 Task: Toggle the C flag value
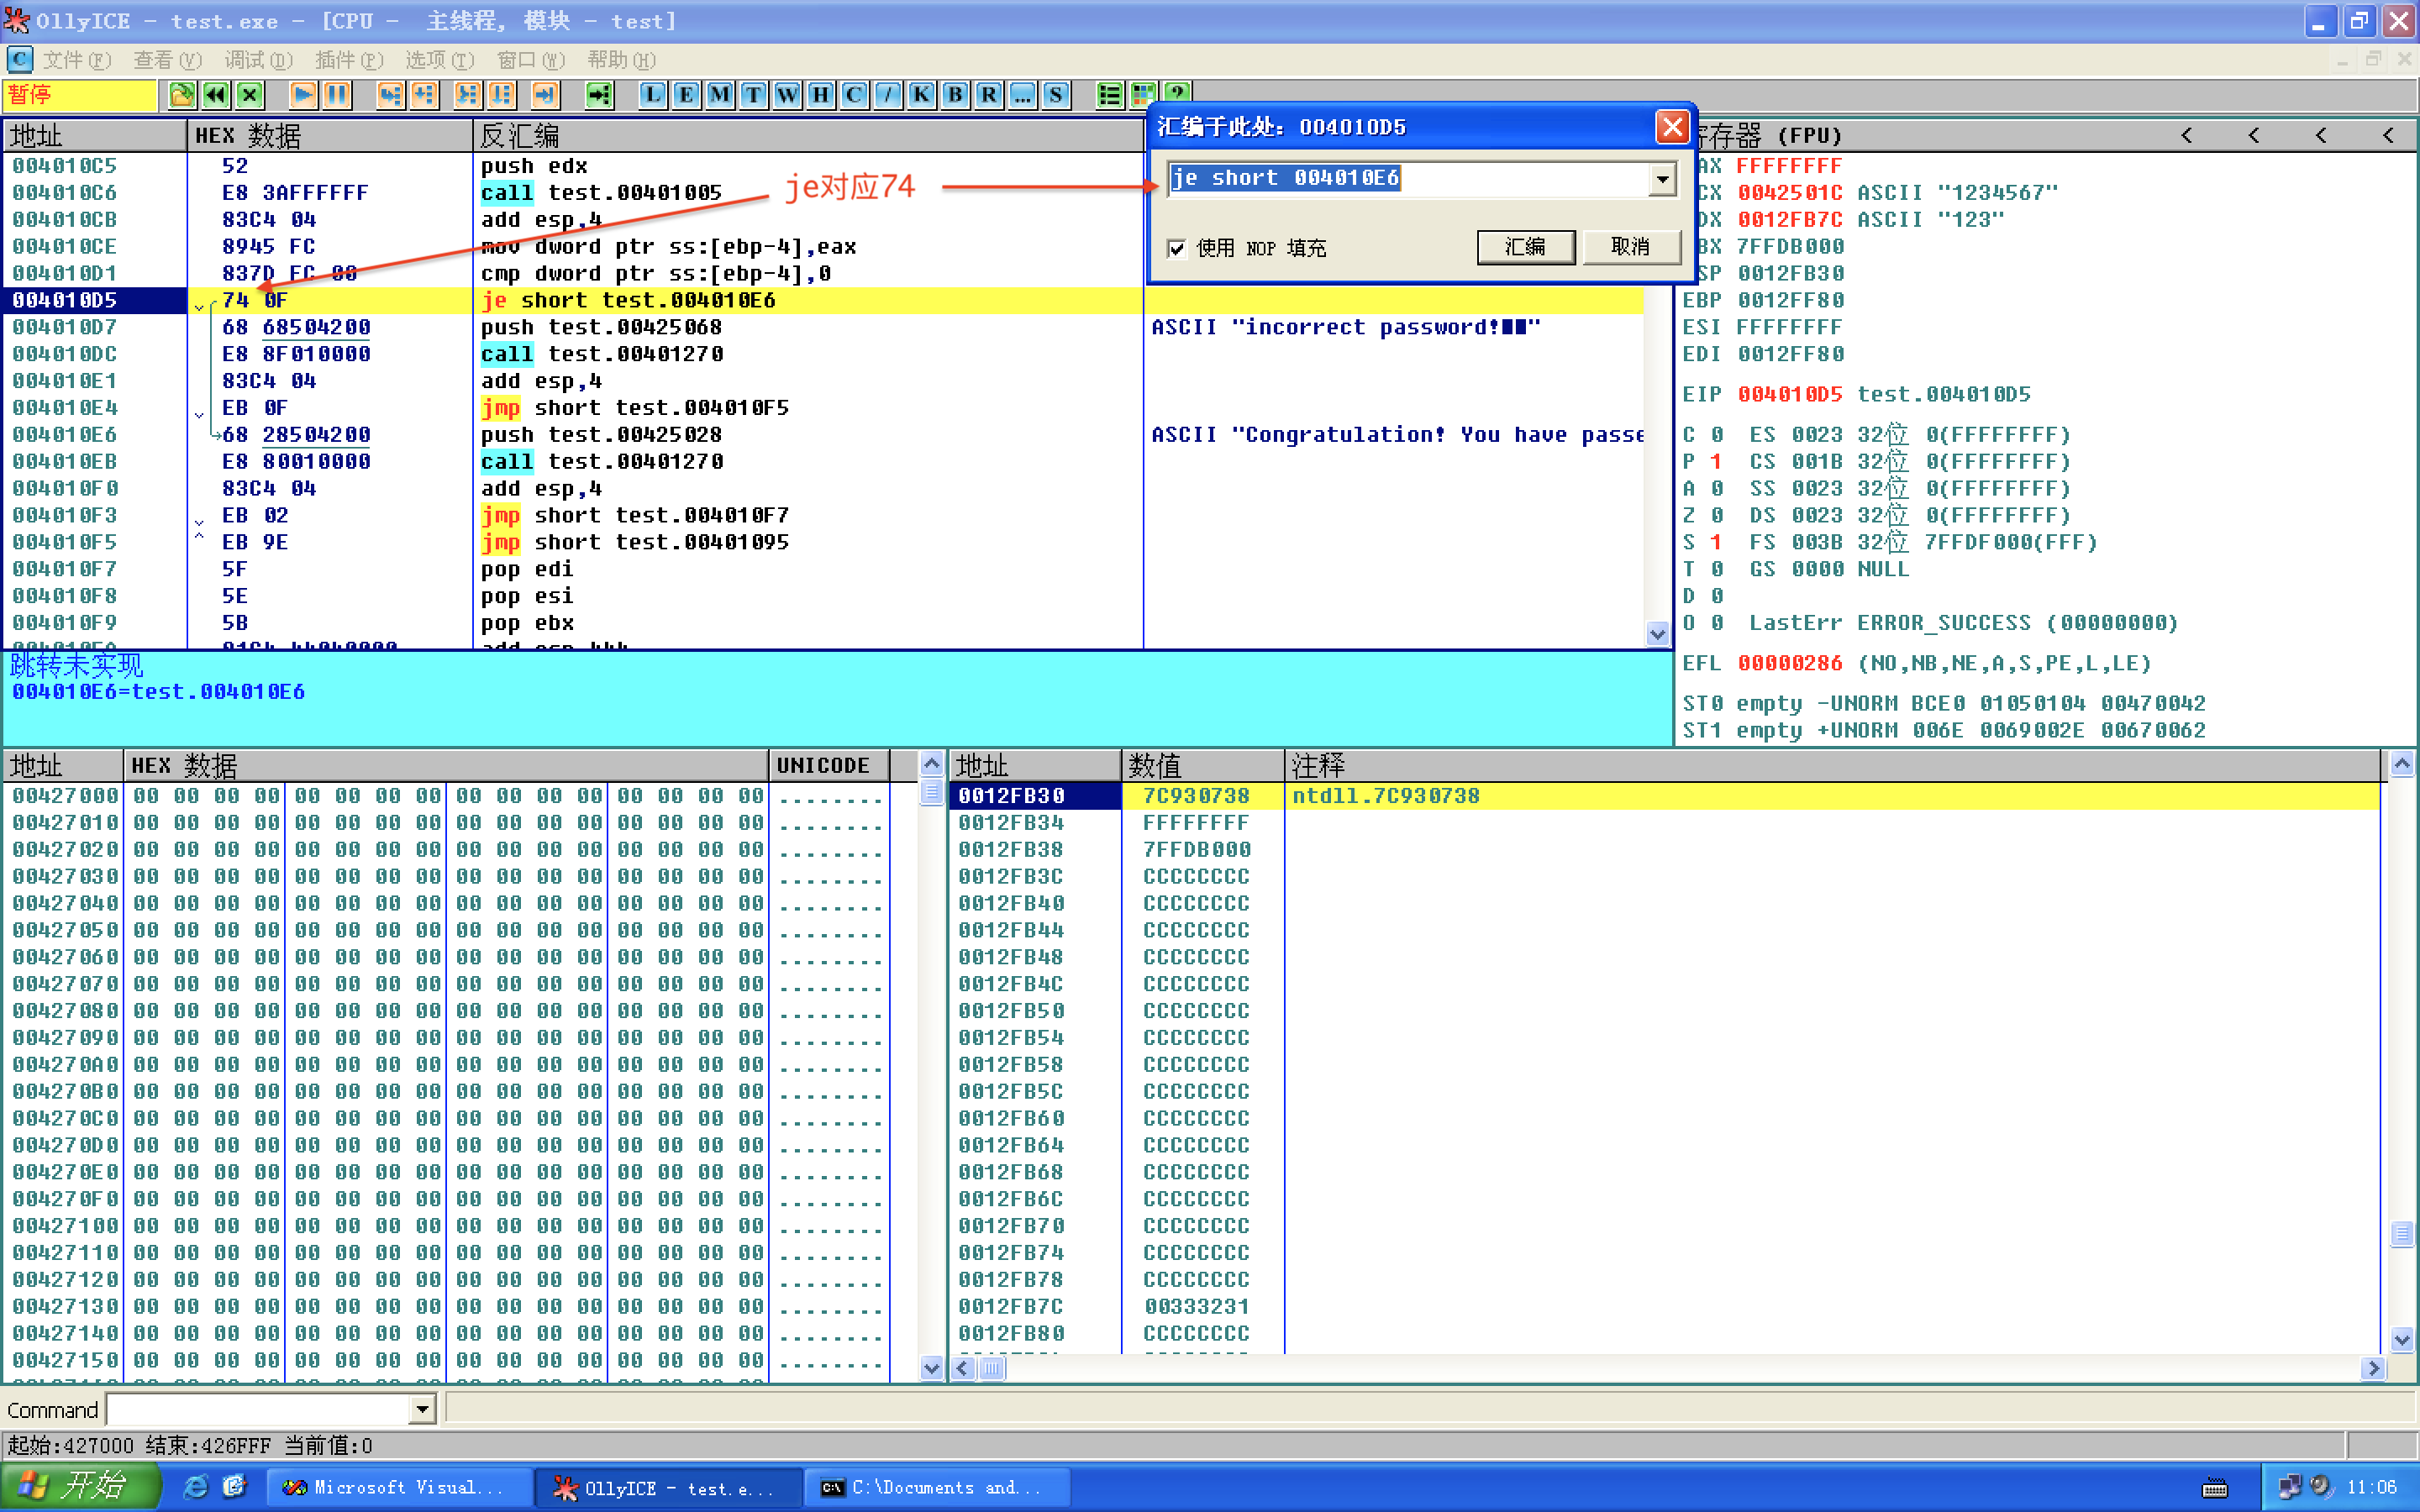click(1716, 435)
